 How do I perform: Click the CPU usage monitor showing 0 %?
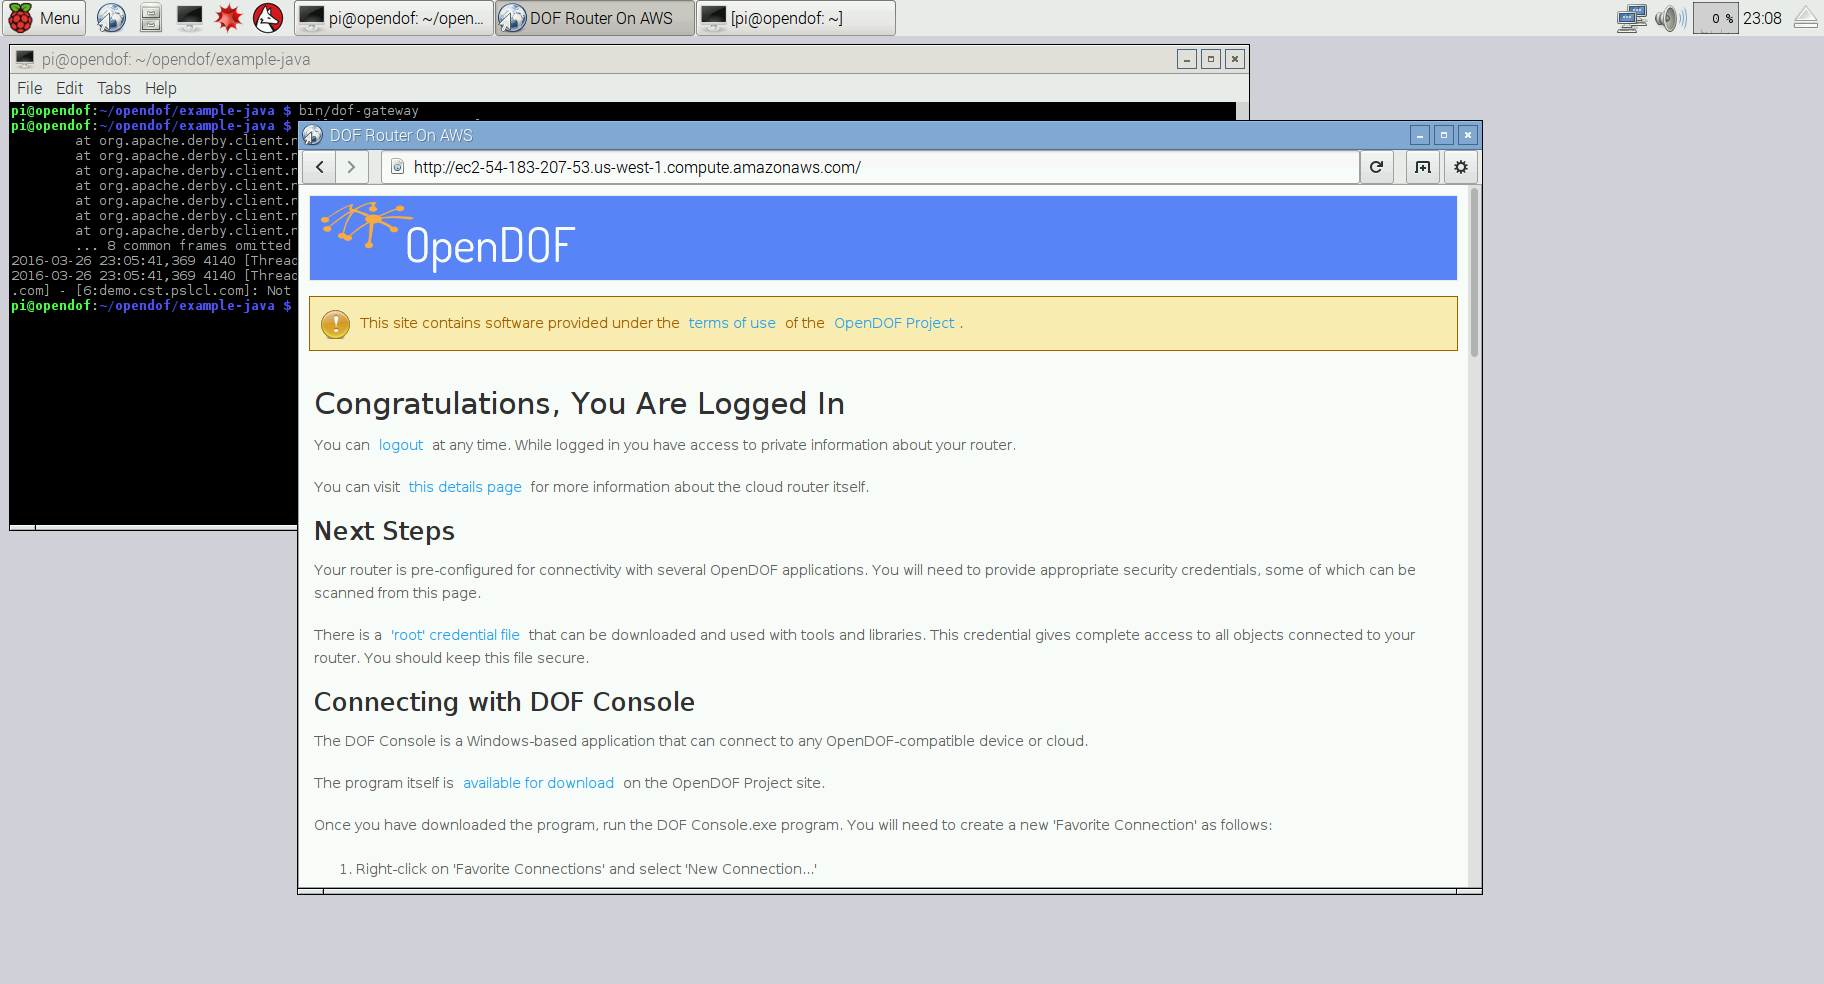tap(1716, 18)
